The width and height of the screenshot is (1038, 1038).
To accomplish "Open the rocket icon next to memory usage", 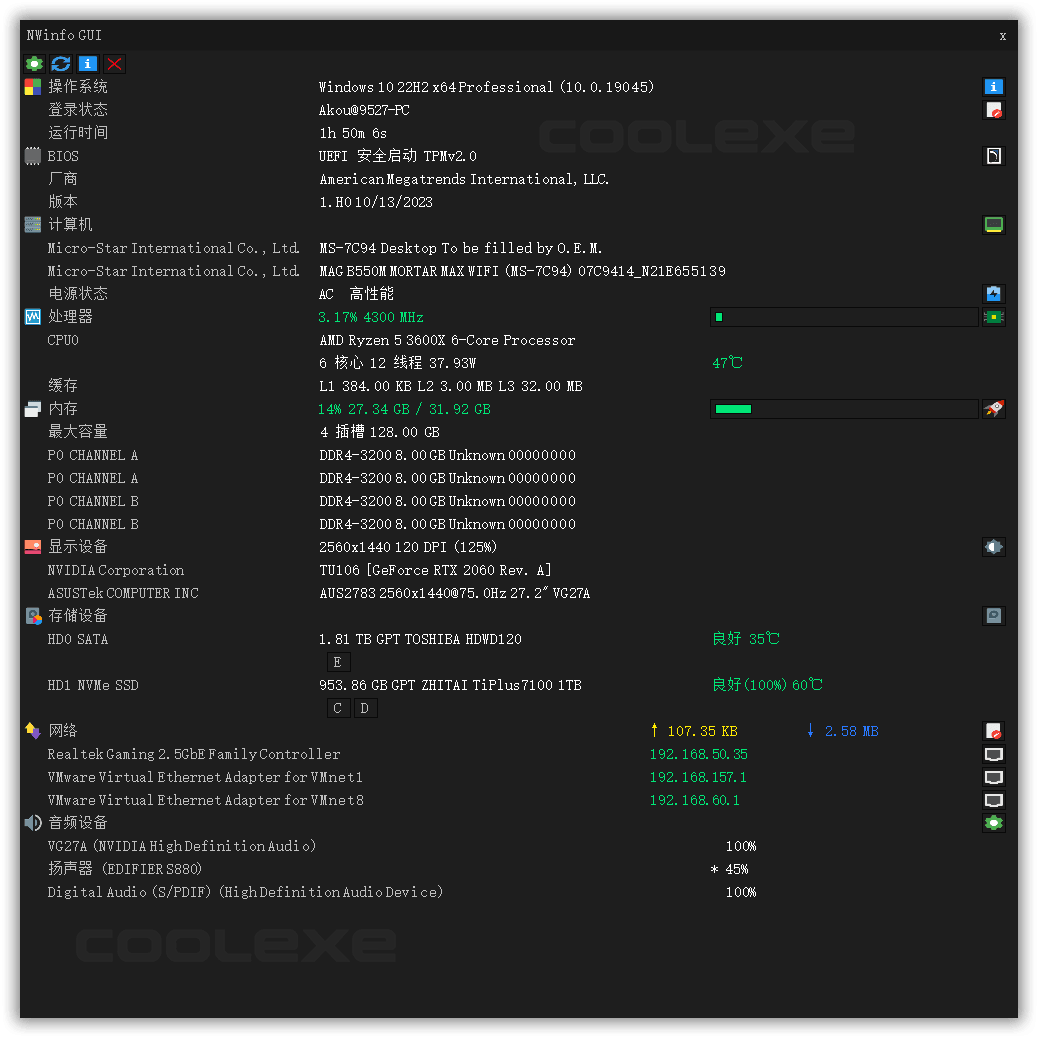I will pyautogui.click(x=993, y=408).
